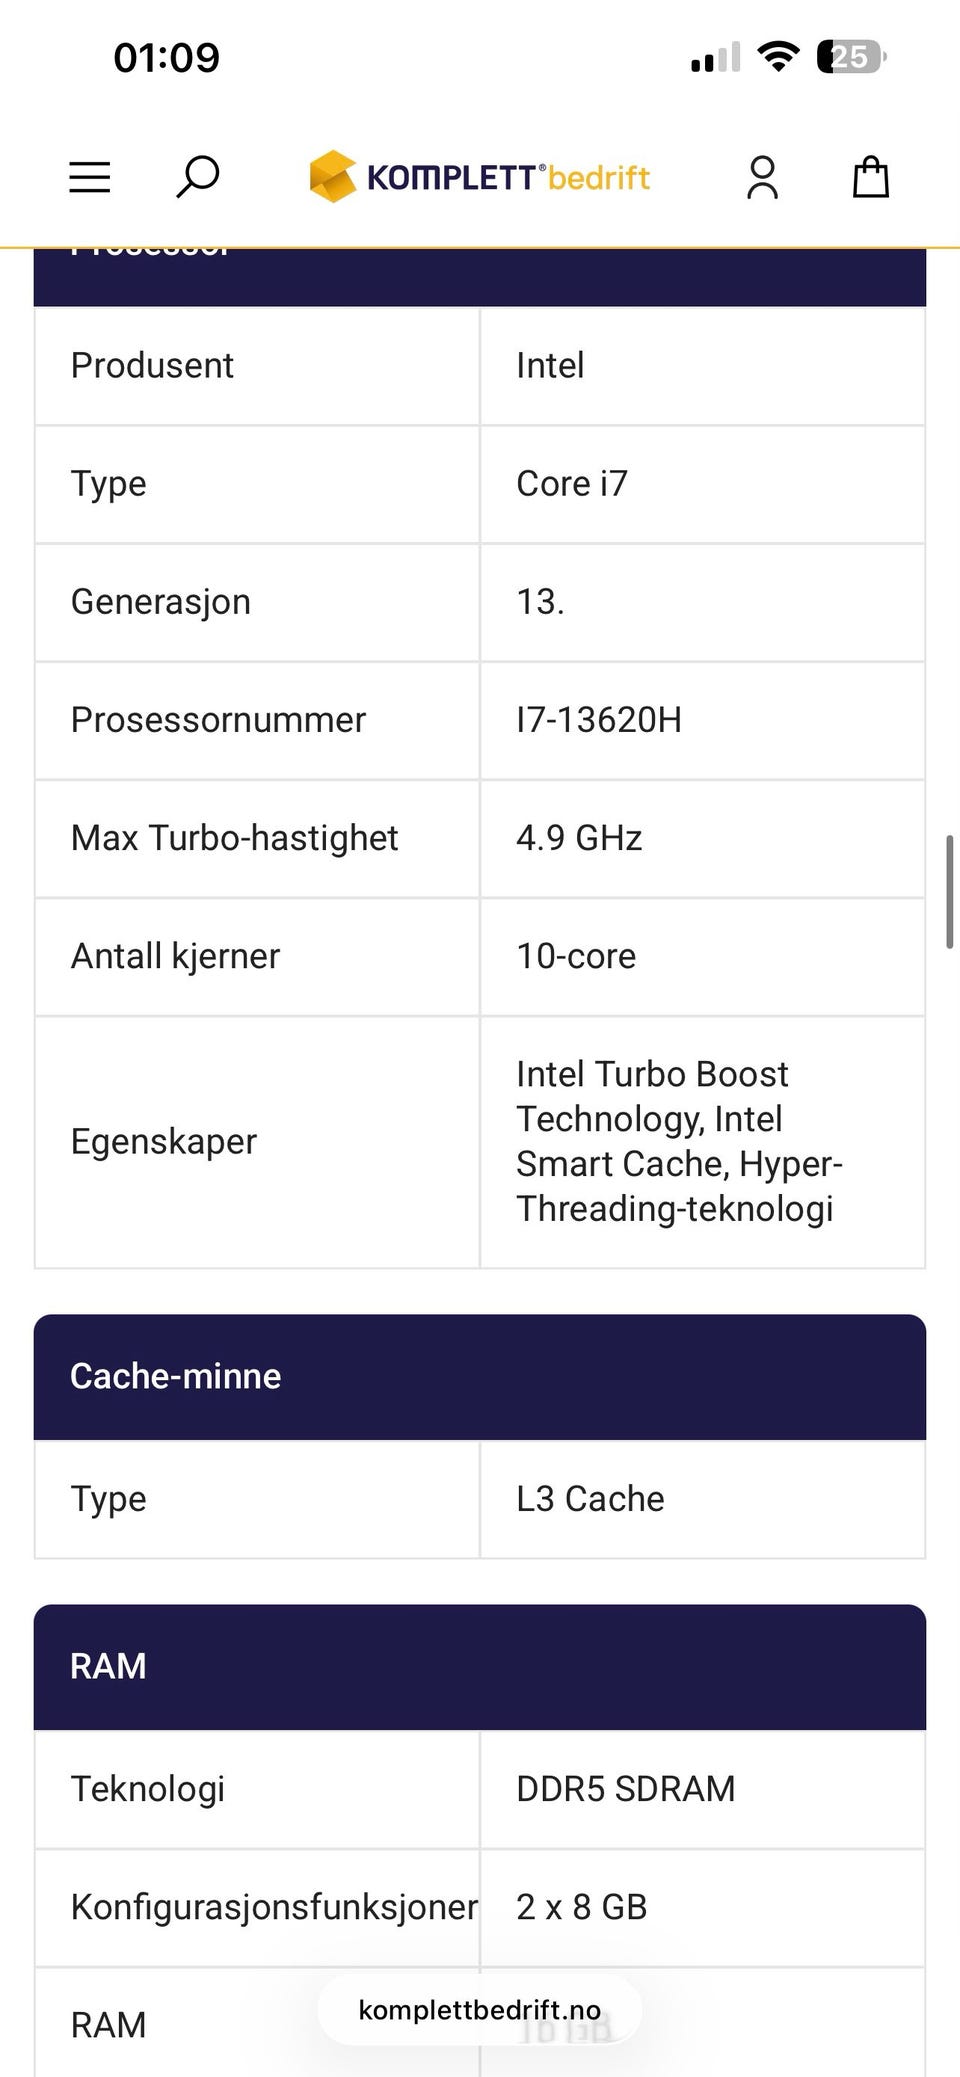The height and width of the screenshot is (2077, 960).
Task: Open the hamburger menu
Action: (x=89, y=177)
